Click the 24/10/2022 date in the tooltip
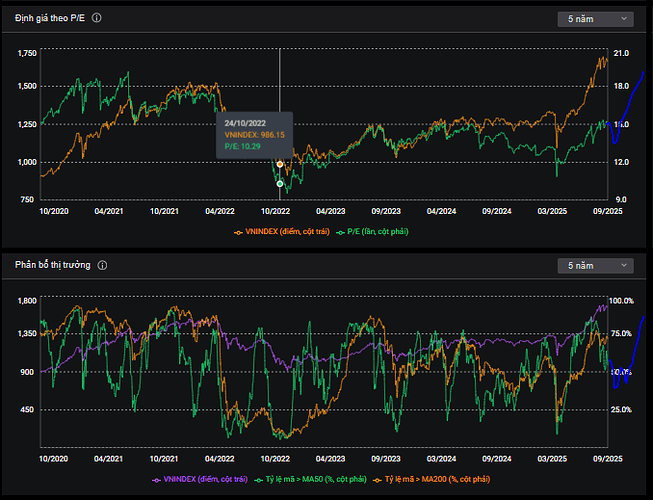This screenshot has width=653, height=500. tap(245, 121)
